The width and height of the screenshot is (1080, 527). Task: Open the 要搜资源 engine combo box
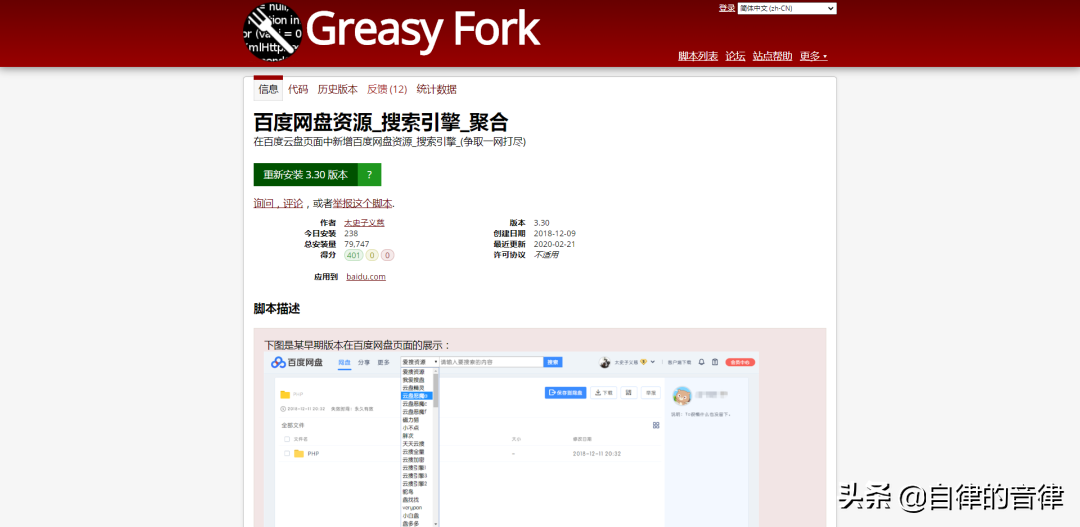pos(419,362)
